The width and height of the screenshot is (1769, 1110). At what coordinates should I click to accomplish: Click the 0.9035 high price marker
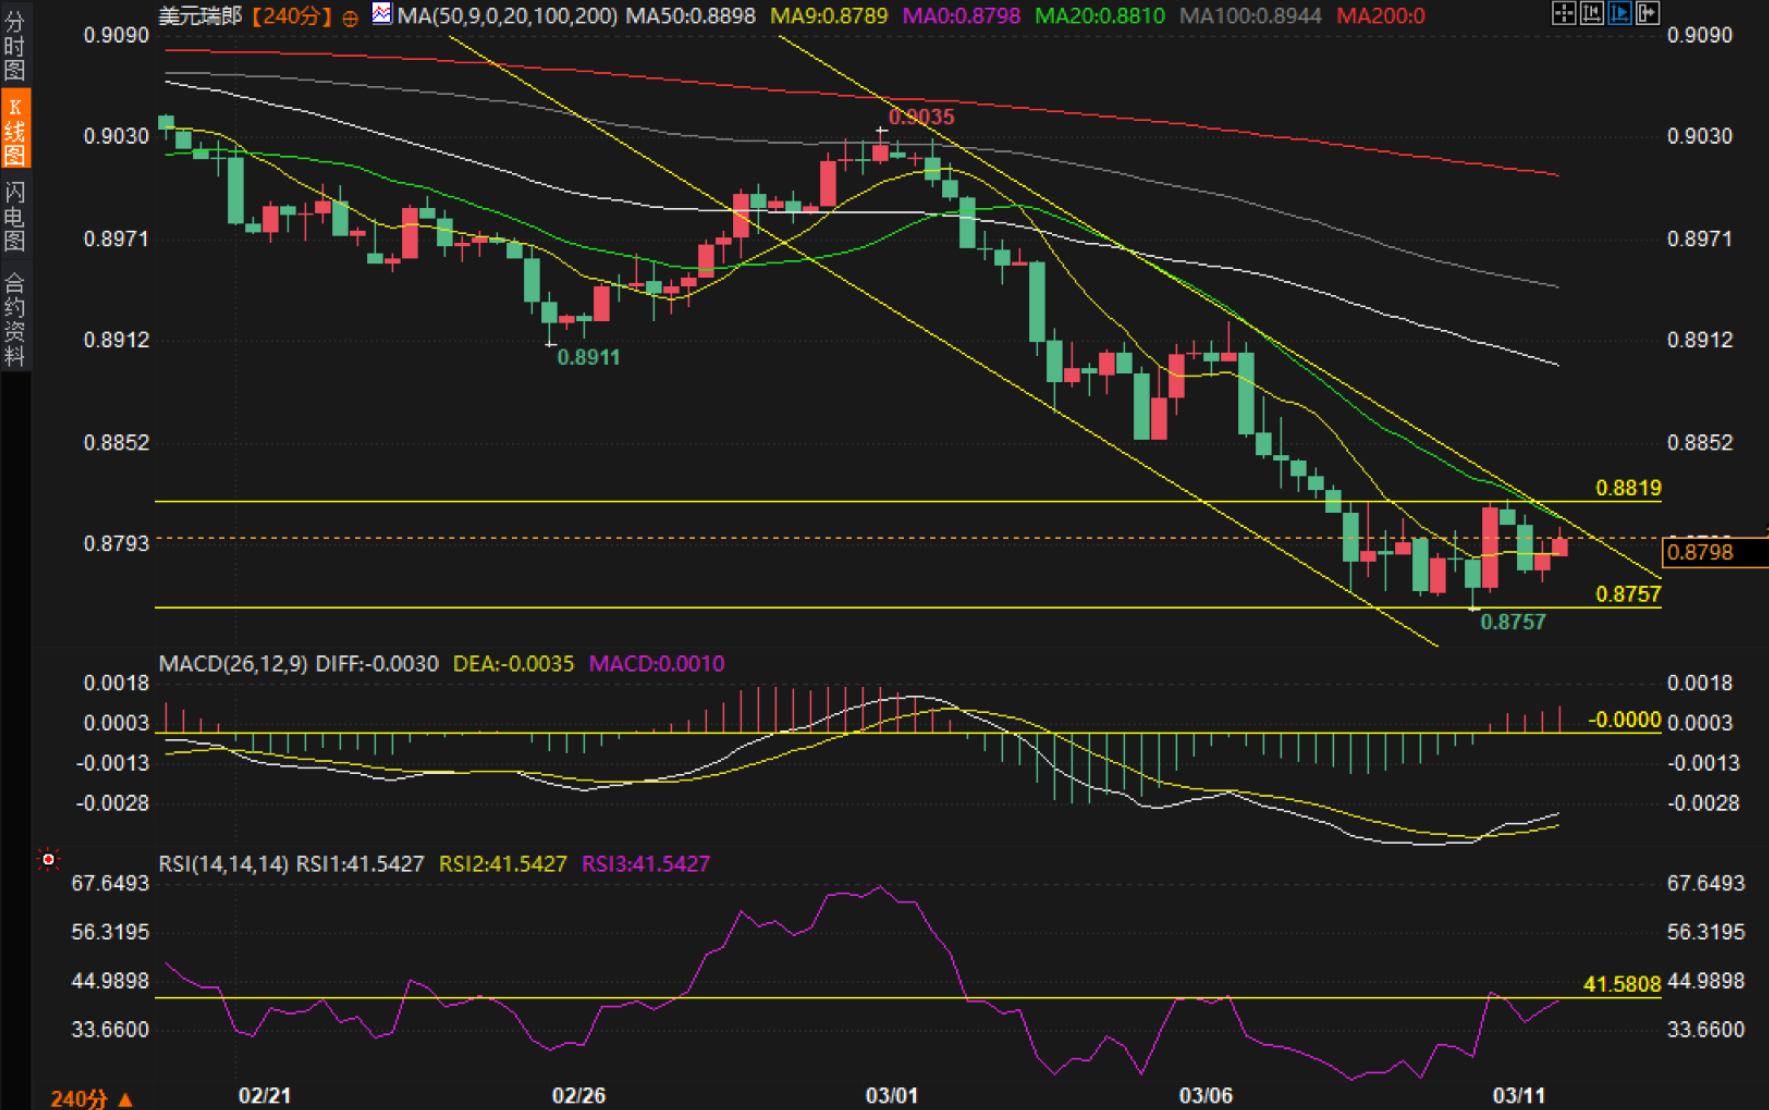tap(921, 117)
